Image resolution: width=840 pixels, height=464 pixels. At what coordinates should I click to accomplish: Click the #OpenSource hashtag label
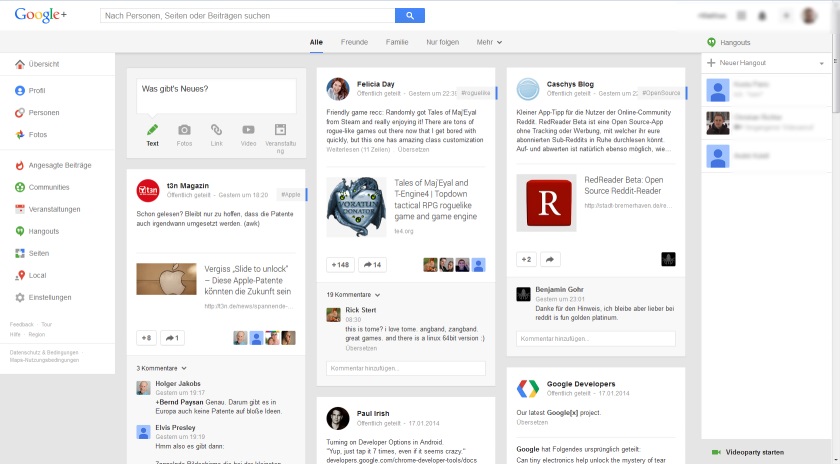coord(662,93)
